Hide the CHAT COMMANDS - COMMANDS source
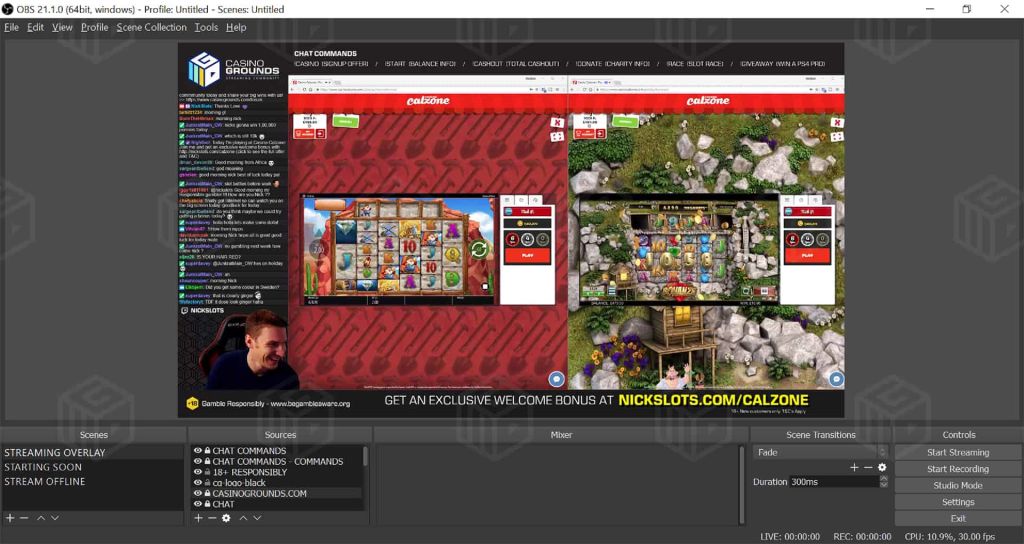This screenshot has height=544, width=1024. pyautogui.click(x=197, y=461)
